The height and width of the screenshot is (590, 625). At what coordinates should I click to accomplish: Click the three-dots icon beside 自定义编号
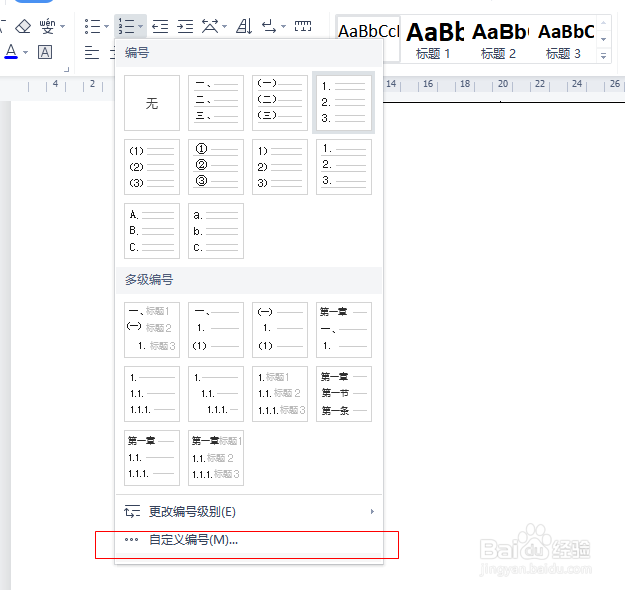[x=131, y=540]
